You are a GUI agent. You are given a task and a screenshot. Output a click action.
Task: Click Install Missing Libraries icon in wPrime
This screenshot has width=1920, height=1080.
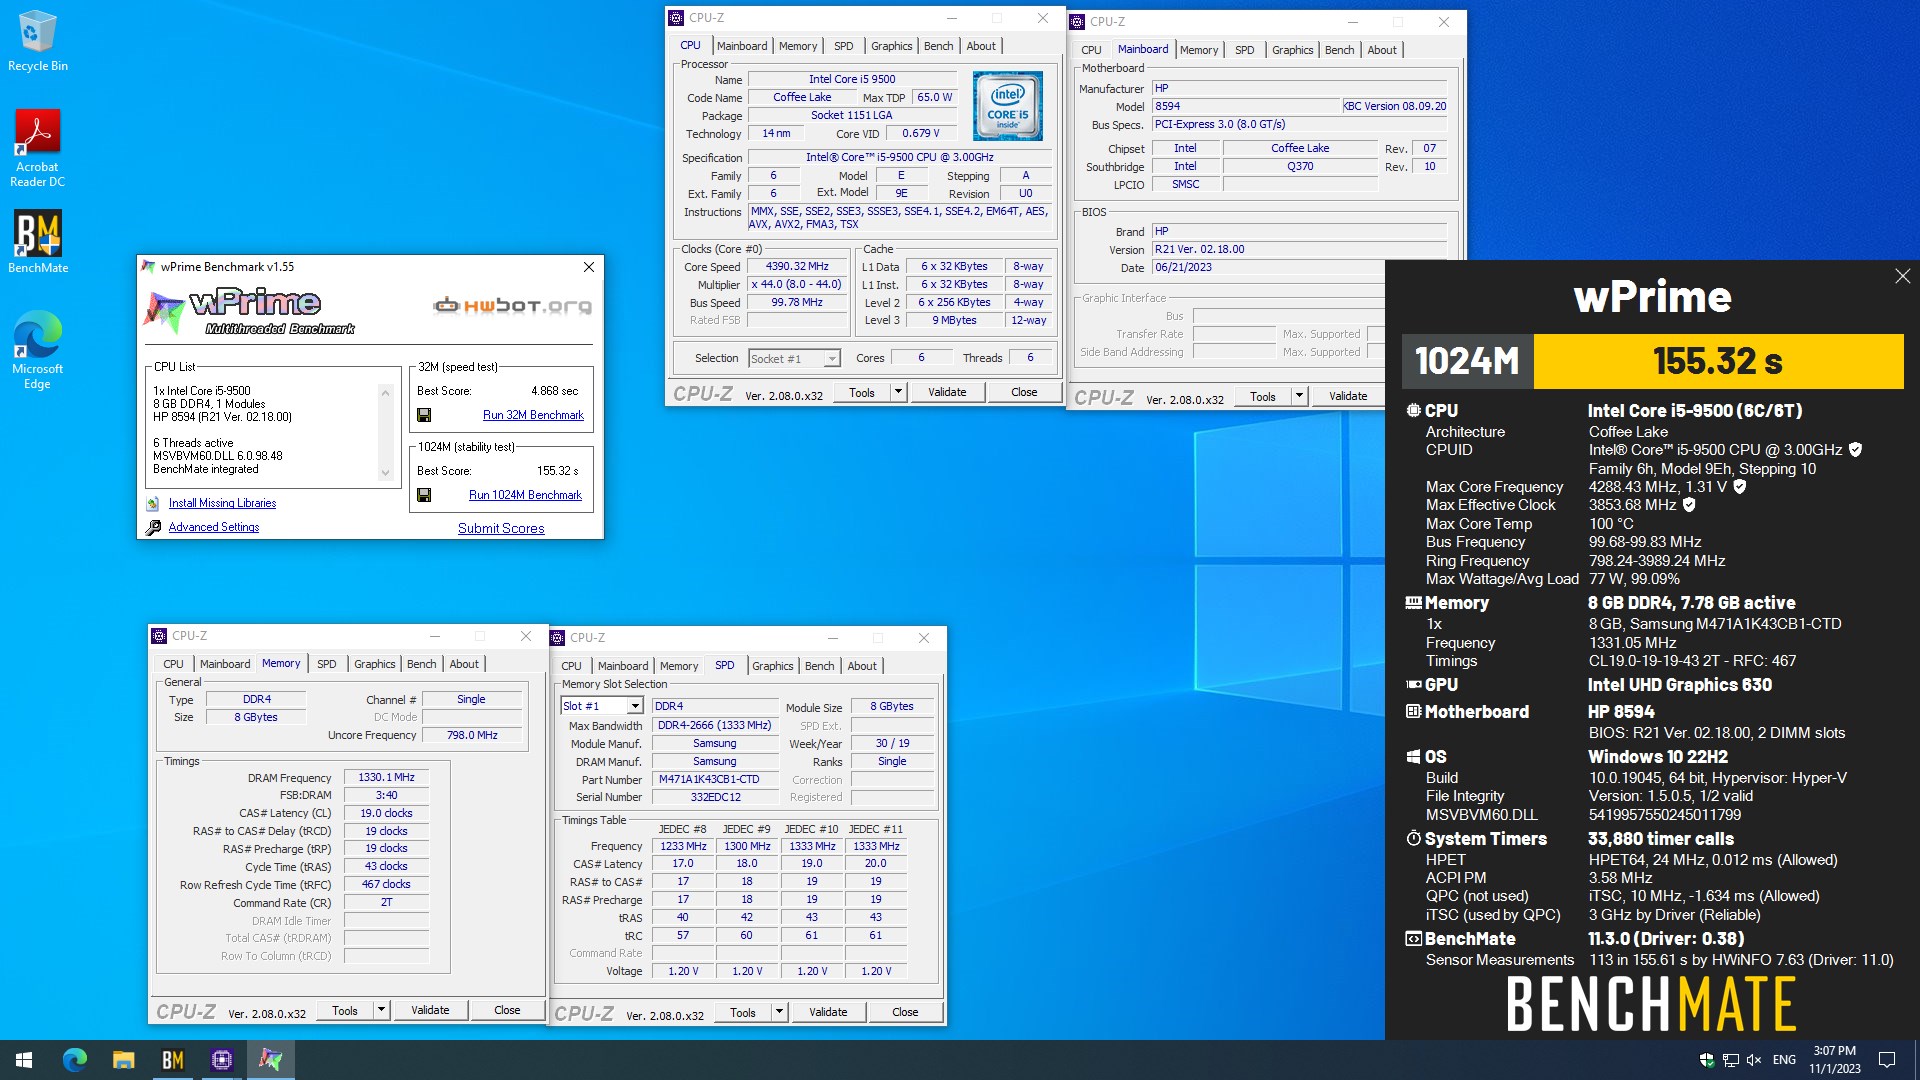click(153, 504)
